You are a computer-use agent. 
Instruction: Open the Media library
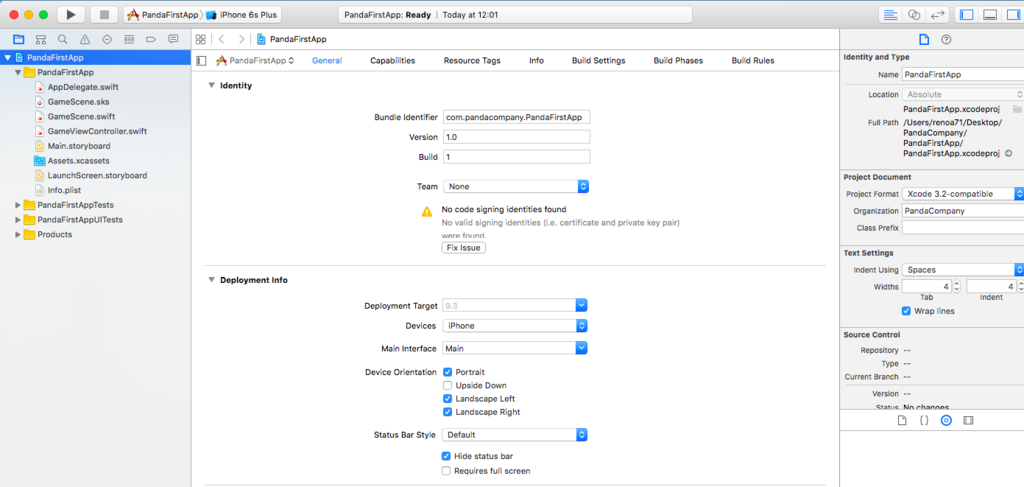coord(968,421)
